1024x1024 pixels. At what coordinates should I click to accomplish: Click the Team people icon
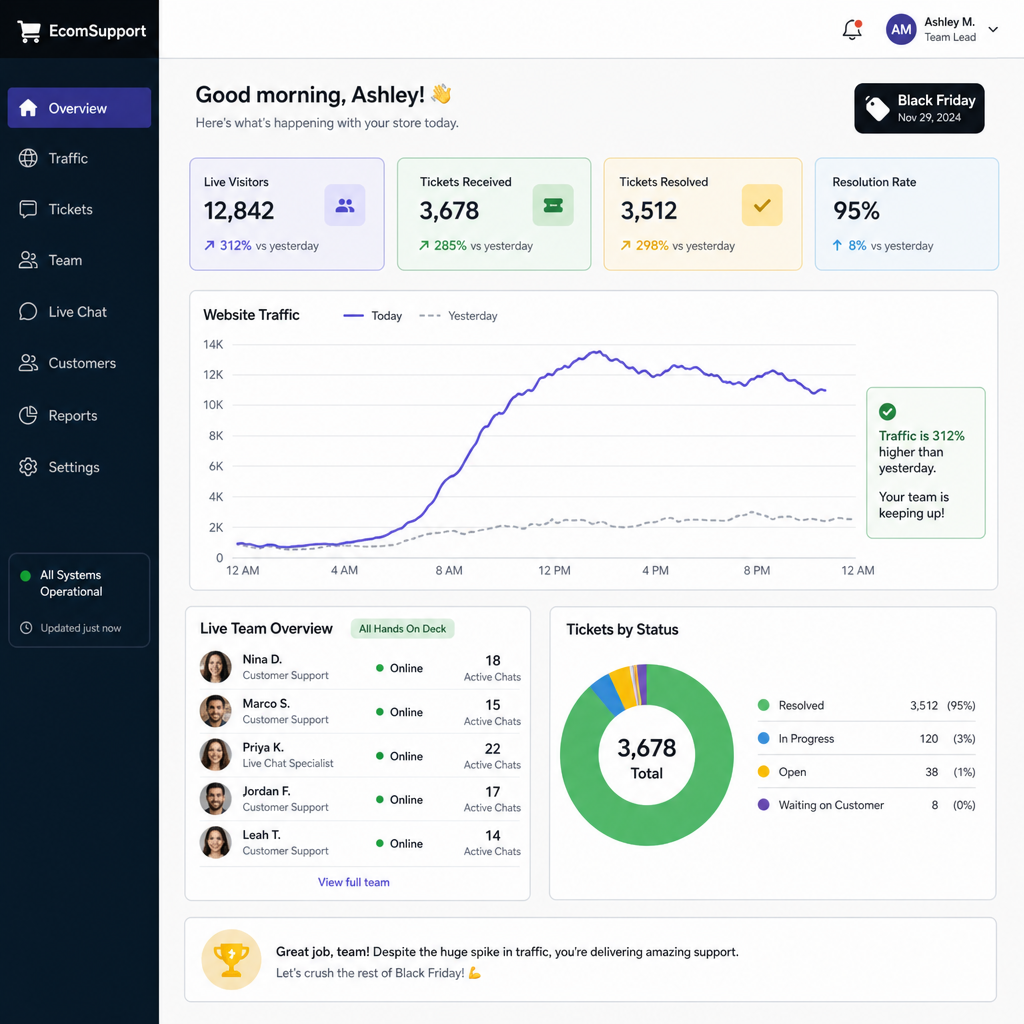click(x=28, y=260)
